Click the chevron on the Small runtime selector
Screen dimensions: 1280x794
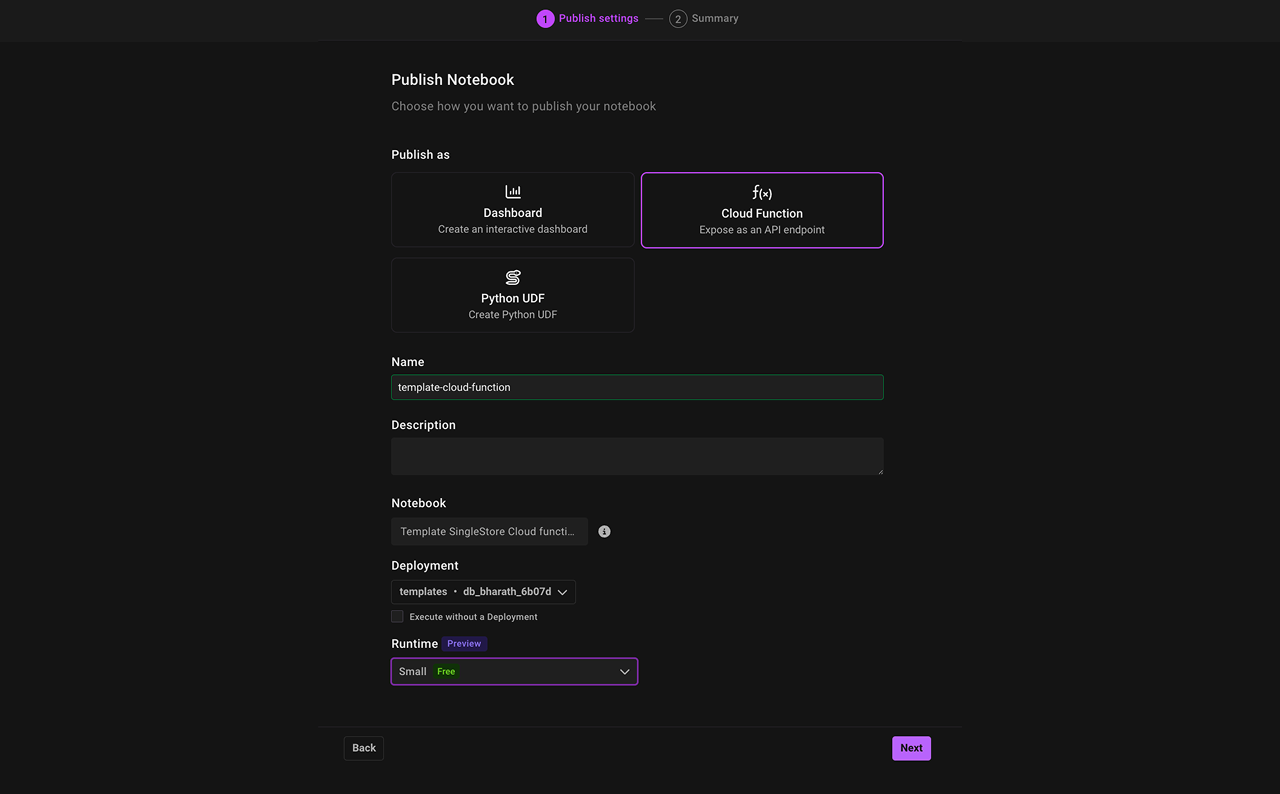[x=624, y=671]
